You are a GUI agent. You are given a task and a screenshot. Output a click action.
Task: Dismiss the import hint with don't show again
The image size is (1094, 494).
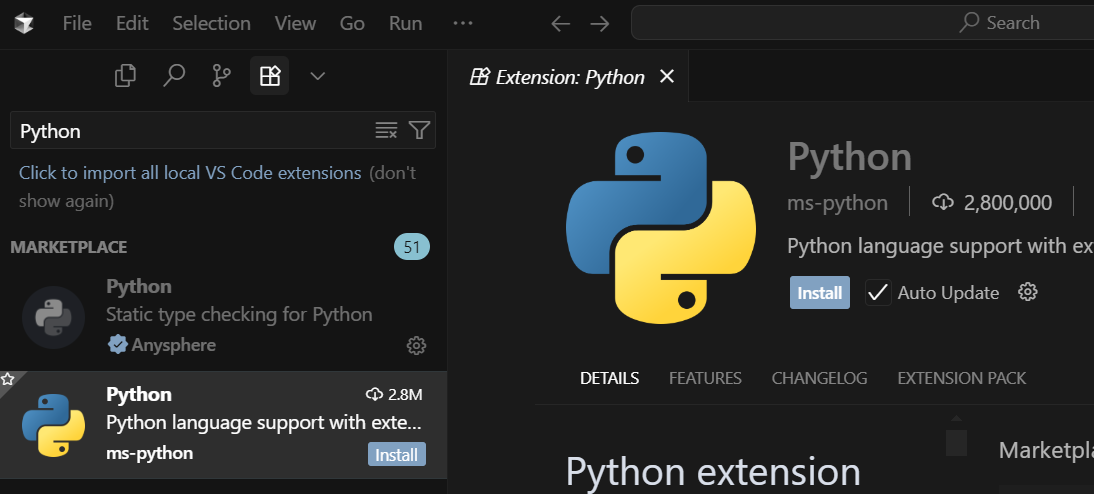click(x=218, y=187)
